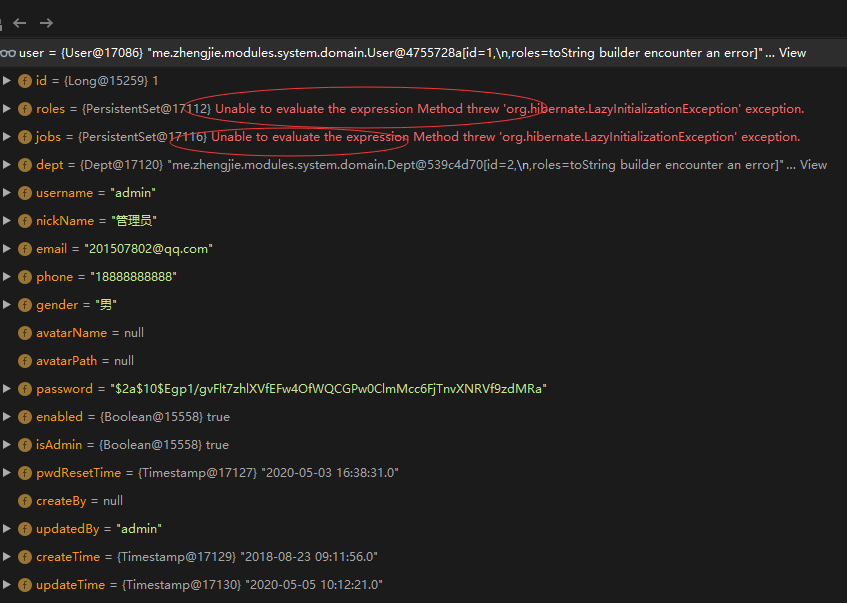Select the pwdResetTime value "2020-05-03 16:38:31.0"

[x=330, y=473]
